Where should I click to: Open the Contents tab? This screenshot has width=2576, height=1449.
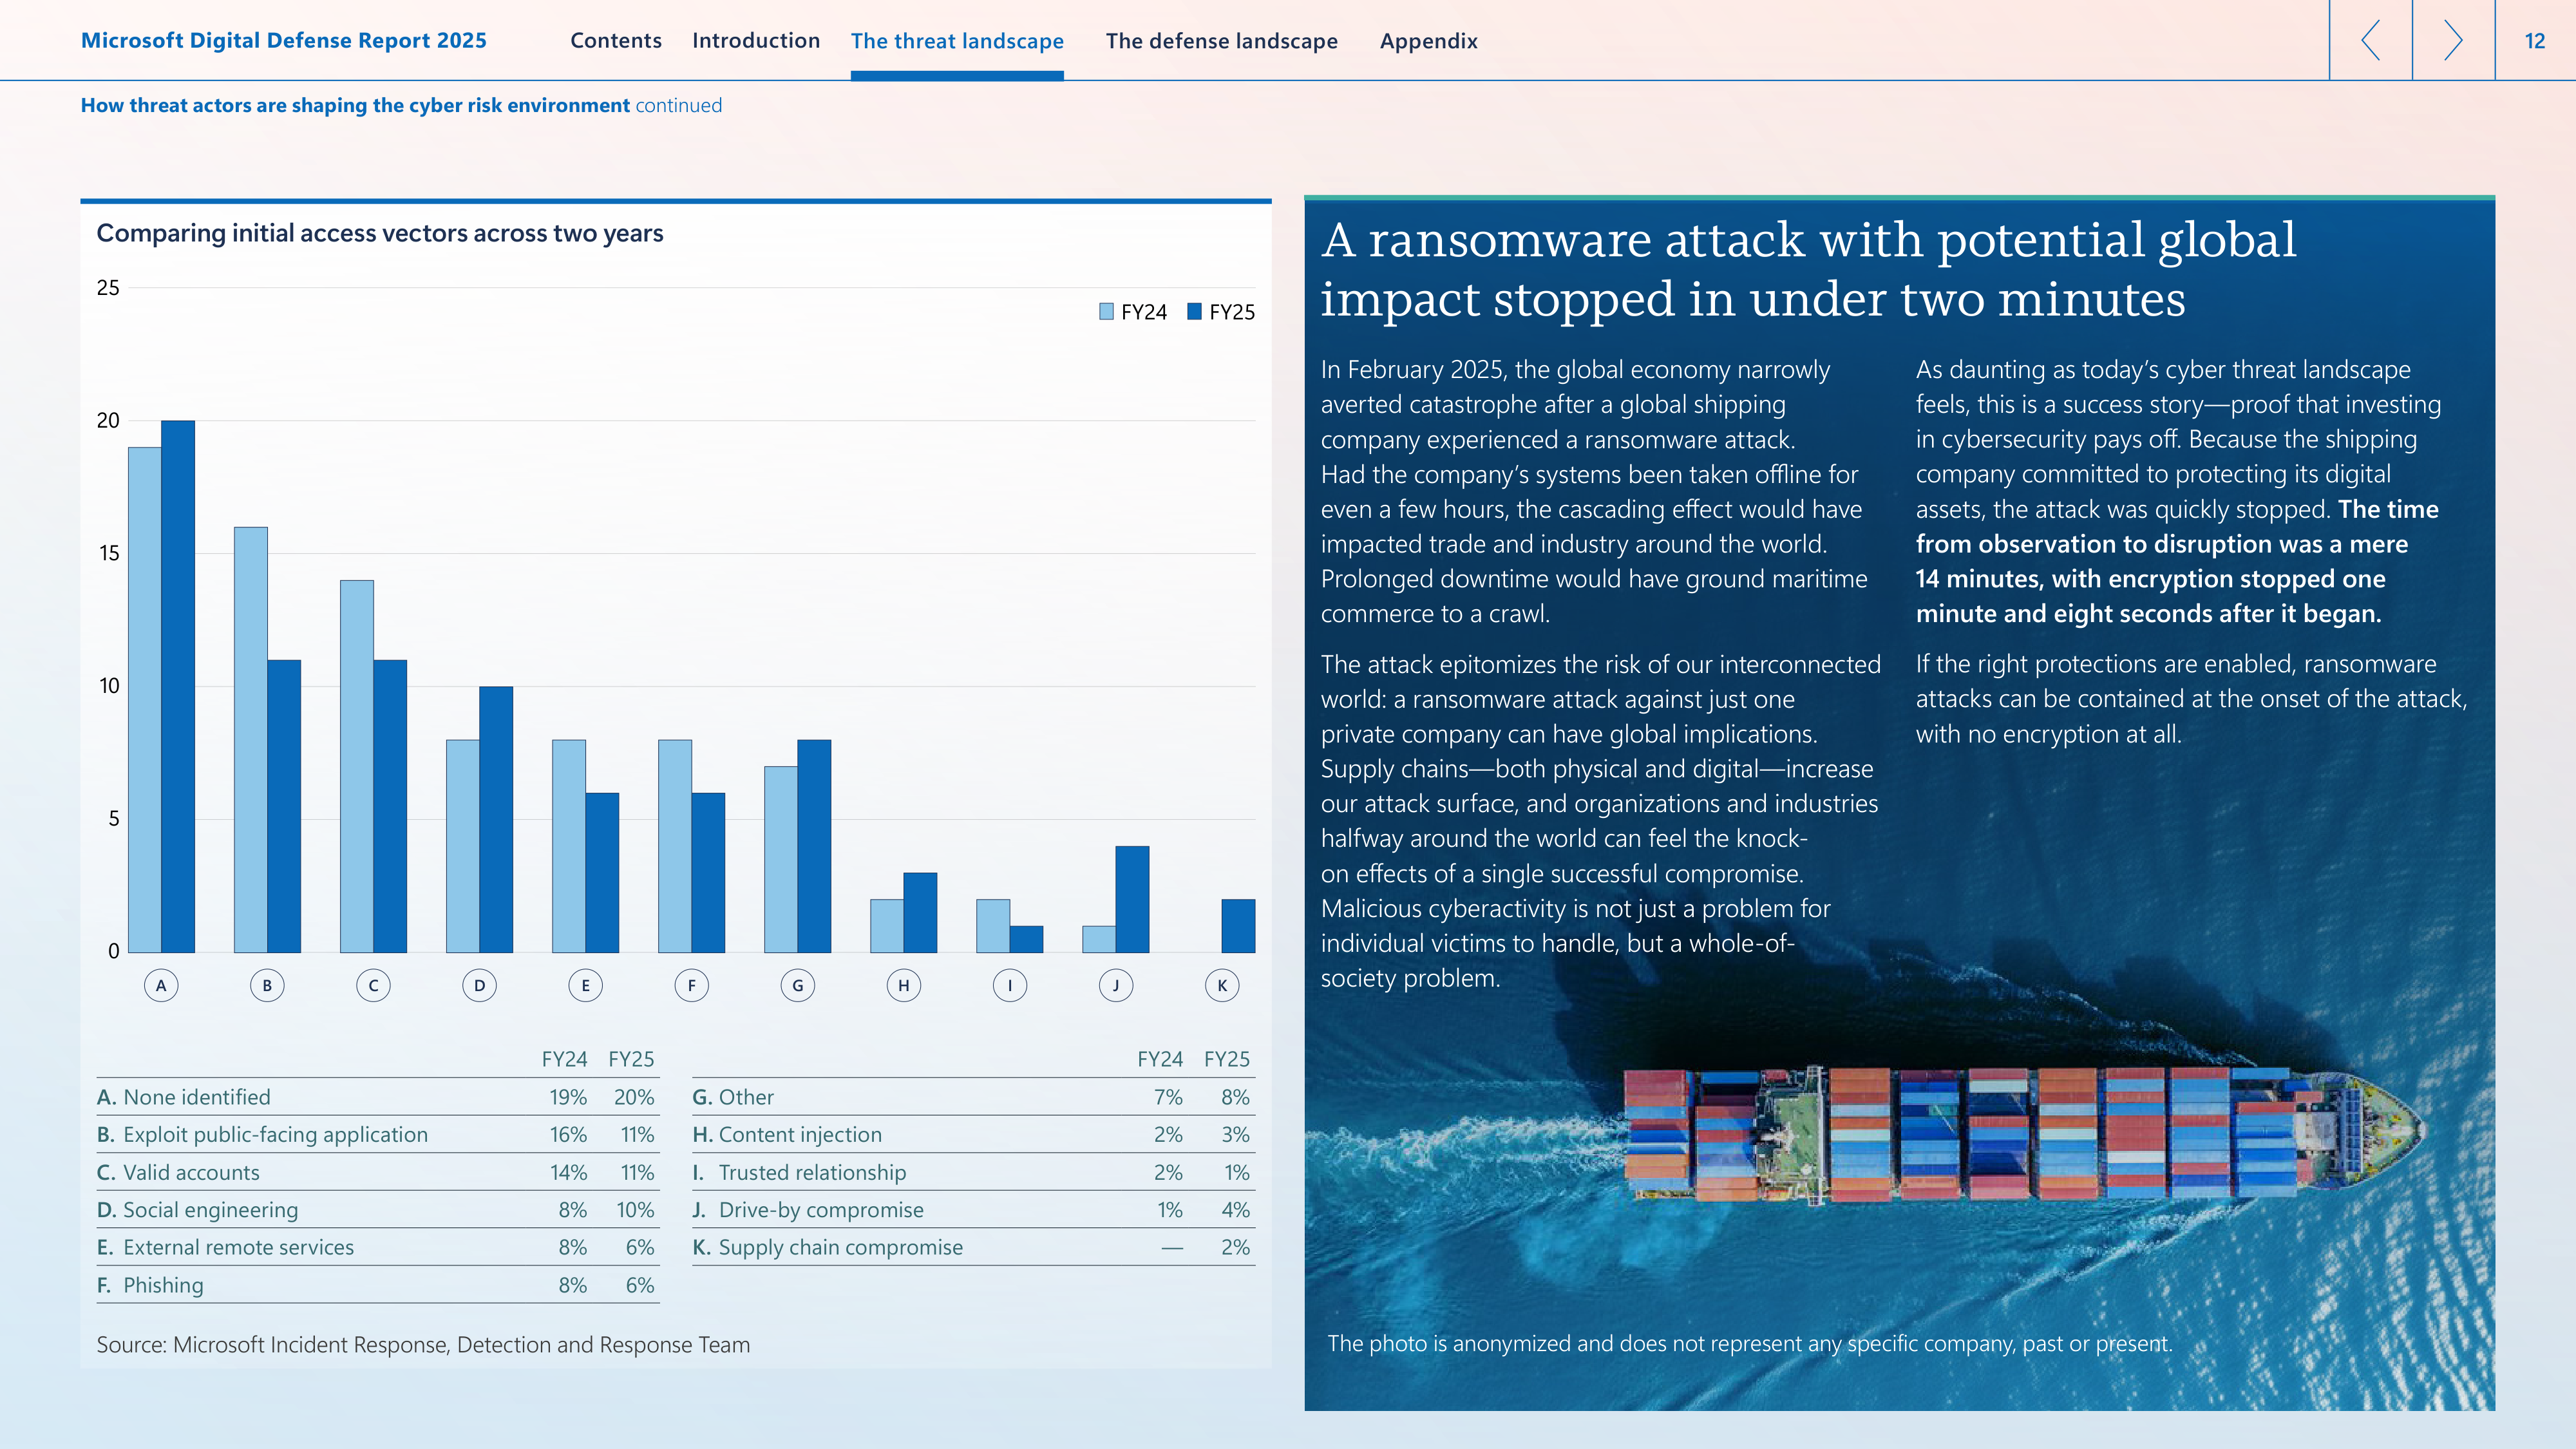(616, 41)
